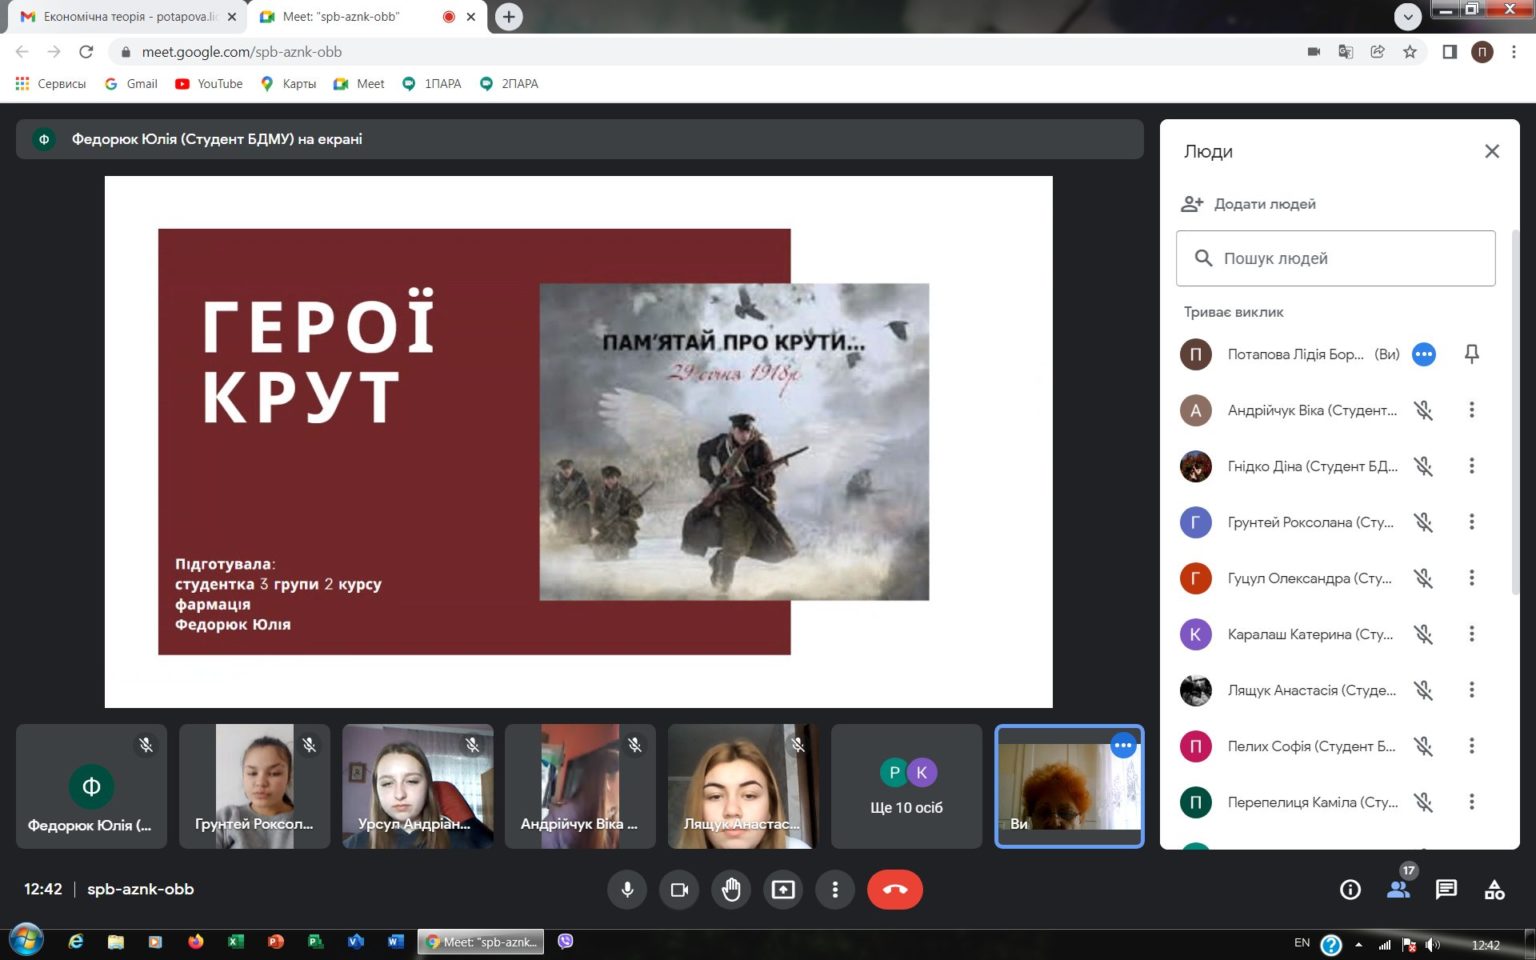Open Firefox from taskbar
Image resolution: width=1536 pixels, height=960 pixels.
(195, 941)
